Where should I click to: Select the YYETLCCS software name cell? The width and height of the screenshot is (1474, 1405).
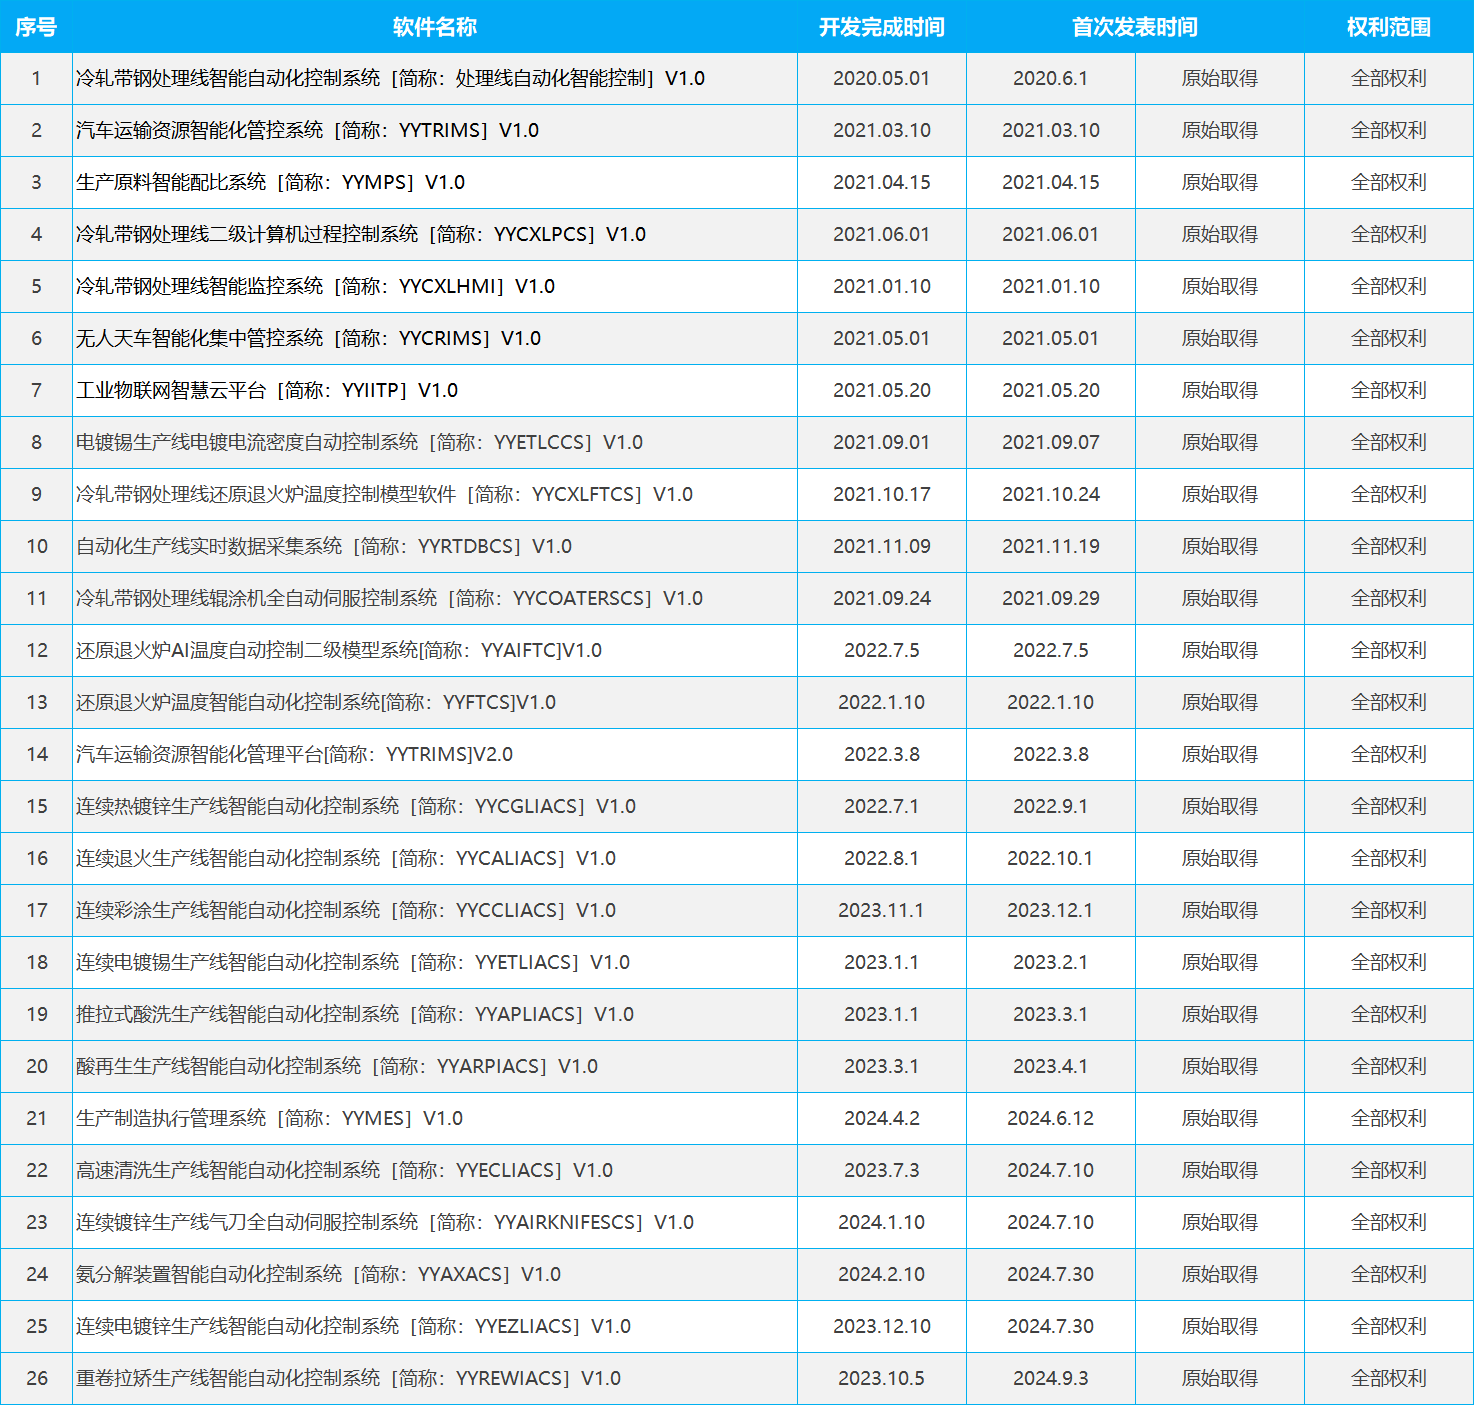click(435, 443)
